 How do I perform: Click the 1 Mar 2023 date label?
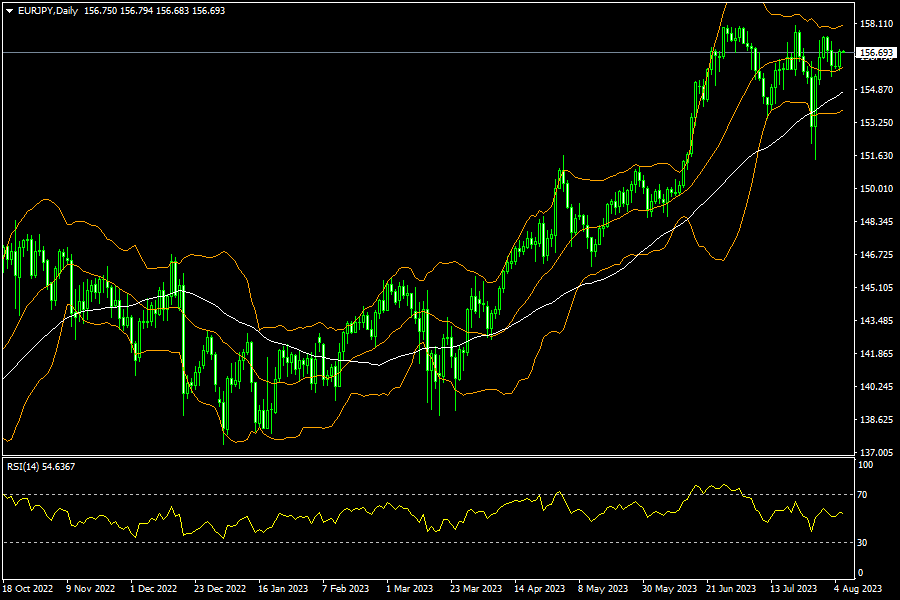[409, 589]
